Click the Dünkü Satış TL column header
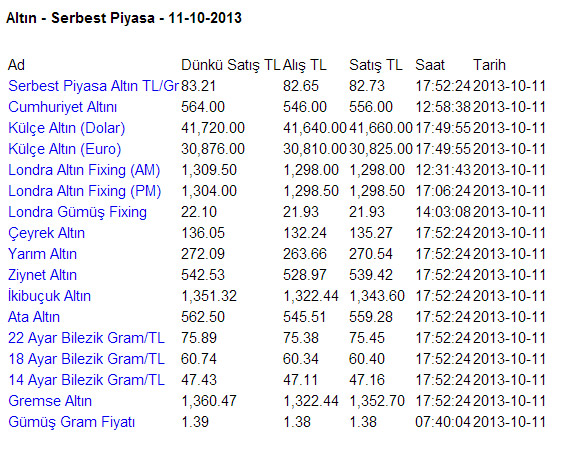 tap(231, 65)
